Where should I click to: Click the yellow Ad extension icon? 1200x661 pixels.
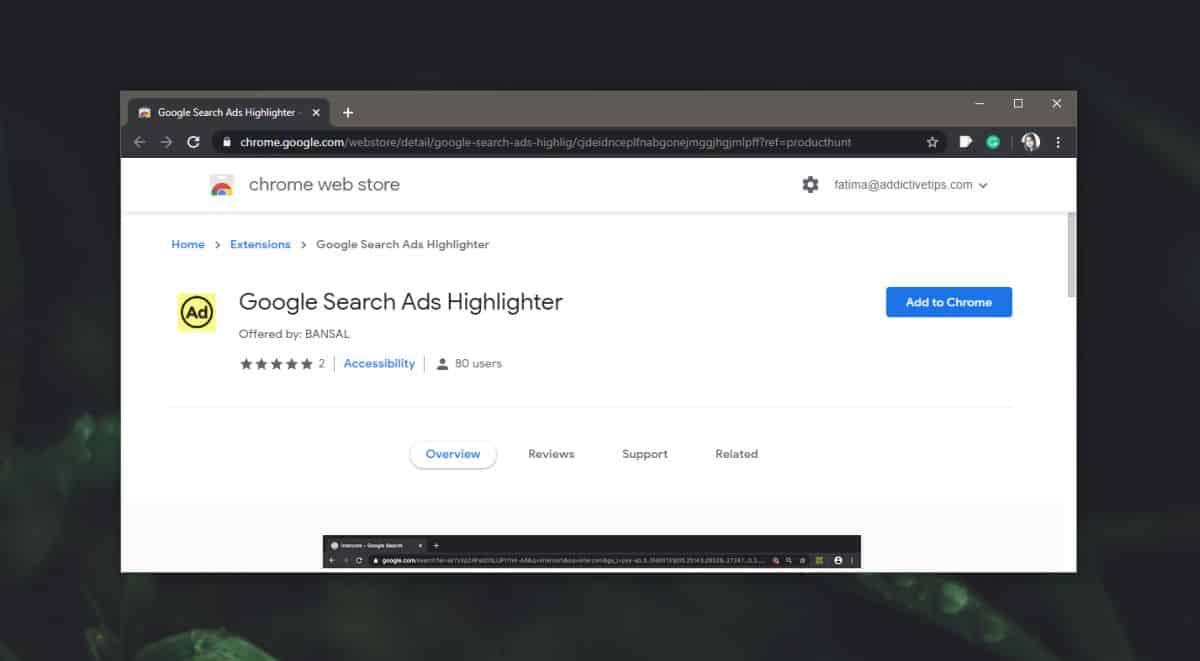coord(197,312)
